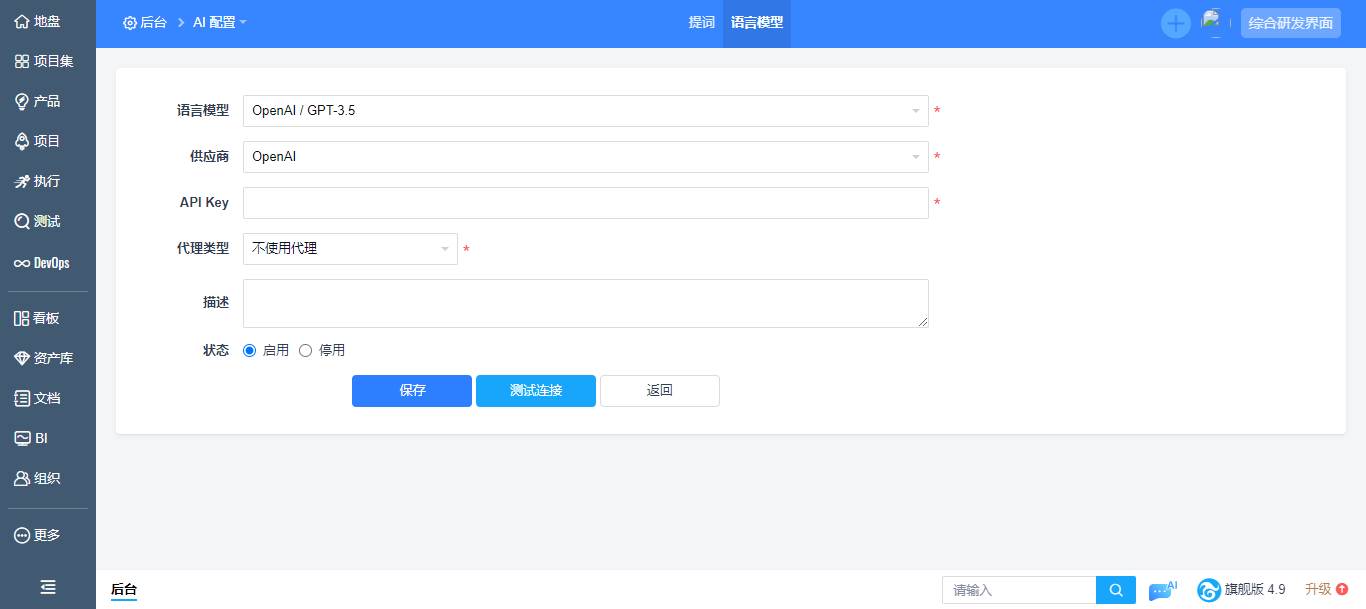Open 资产库 diamond icon
This screenshot has height=609, width=1366.
point(22,358)
